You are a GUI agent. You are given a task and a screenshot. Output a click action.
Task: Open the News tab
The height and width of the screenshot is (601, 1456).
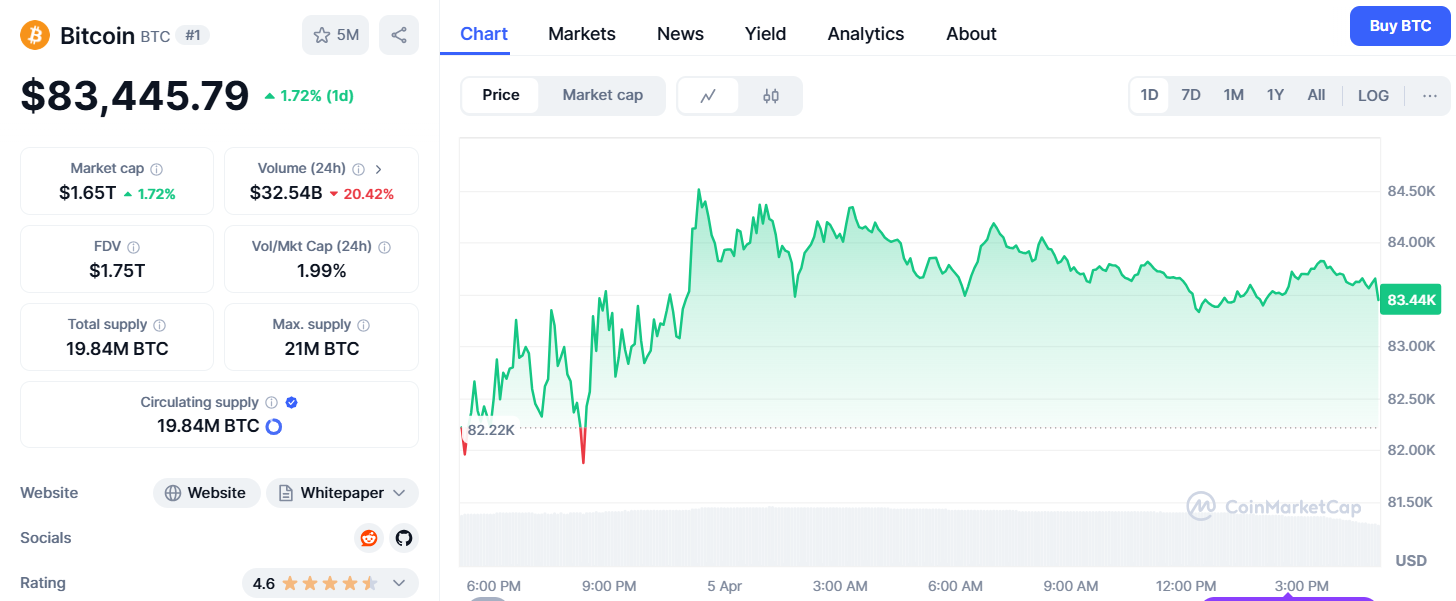(680, 34)
